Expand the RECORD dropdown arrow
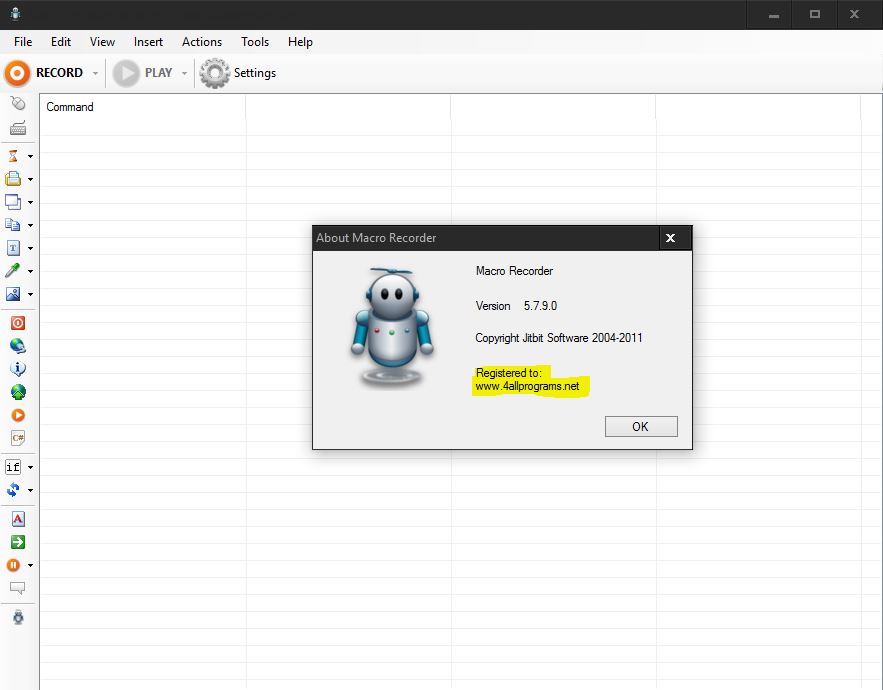The height and width of the screenshot is (690, 883). [x=95, y=73]
